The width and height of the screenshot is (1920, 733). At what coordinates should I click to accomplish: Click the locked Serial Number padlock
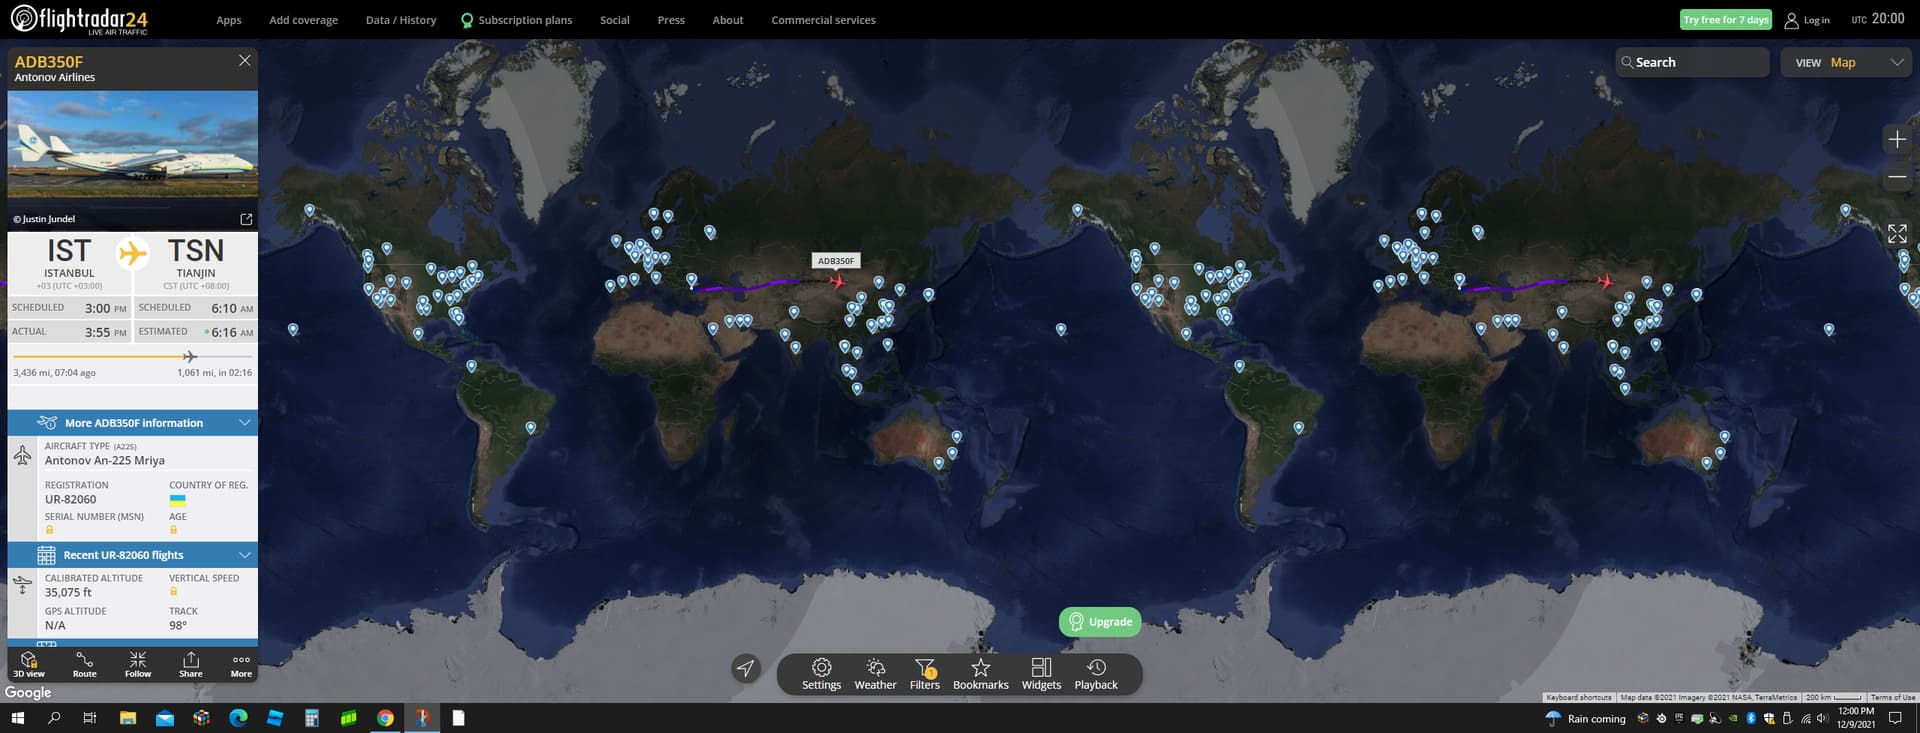[x=49, y=530]
